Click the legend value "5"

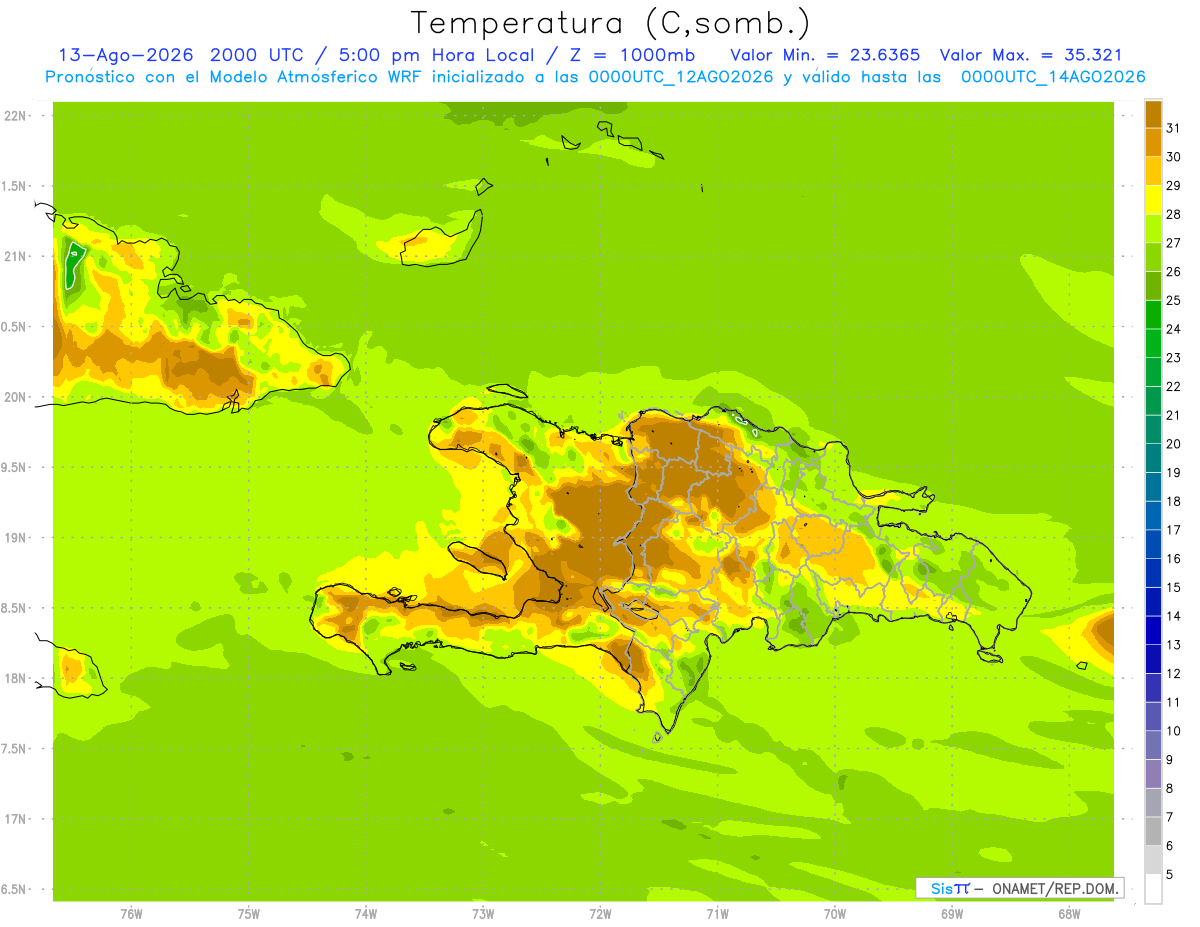click(x=1170, y=875)
